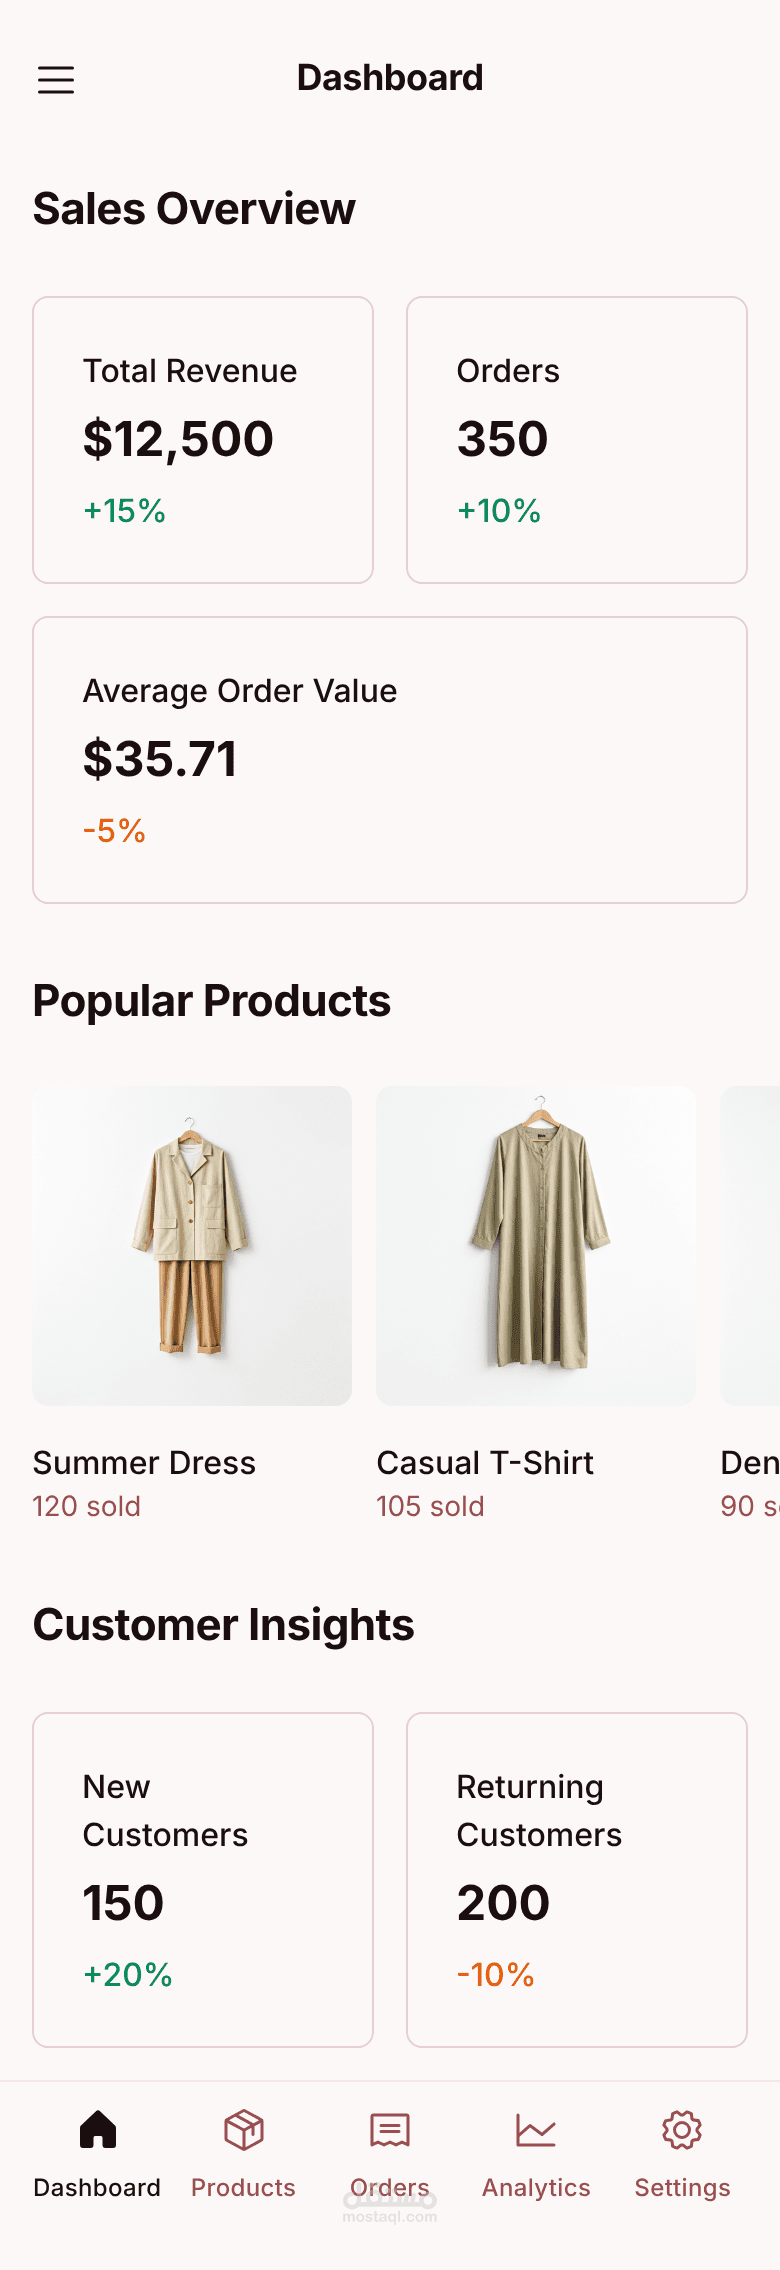Click the Casual T-Shirt product image

pyautogui.click(x=536, y=1246)
